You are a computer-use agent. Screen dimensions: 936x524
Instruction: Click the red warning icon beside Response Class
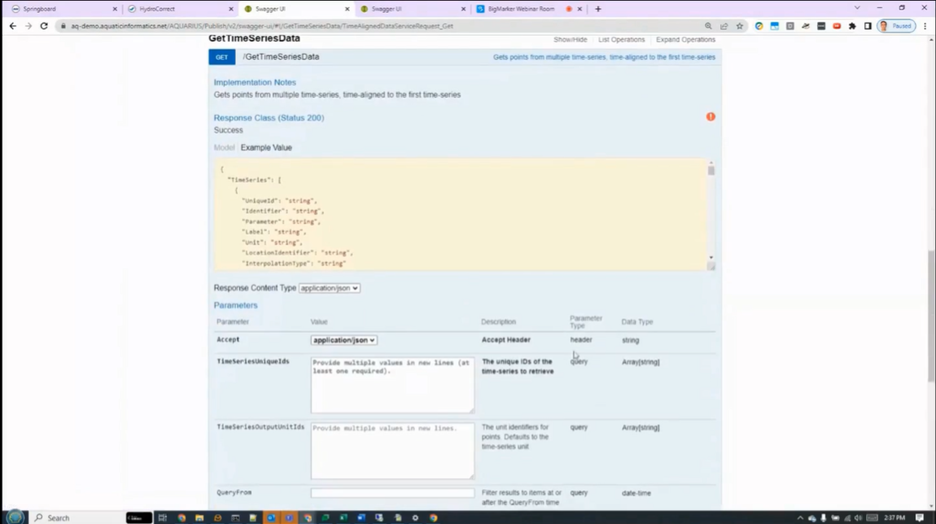tap(710, 117)
